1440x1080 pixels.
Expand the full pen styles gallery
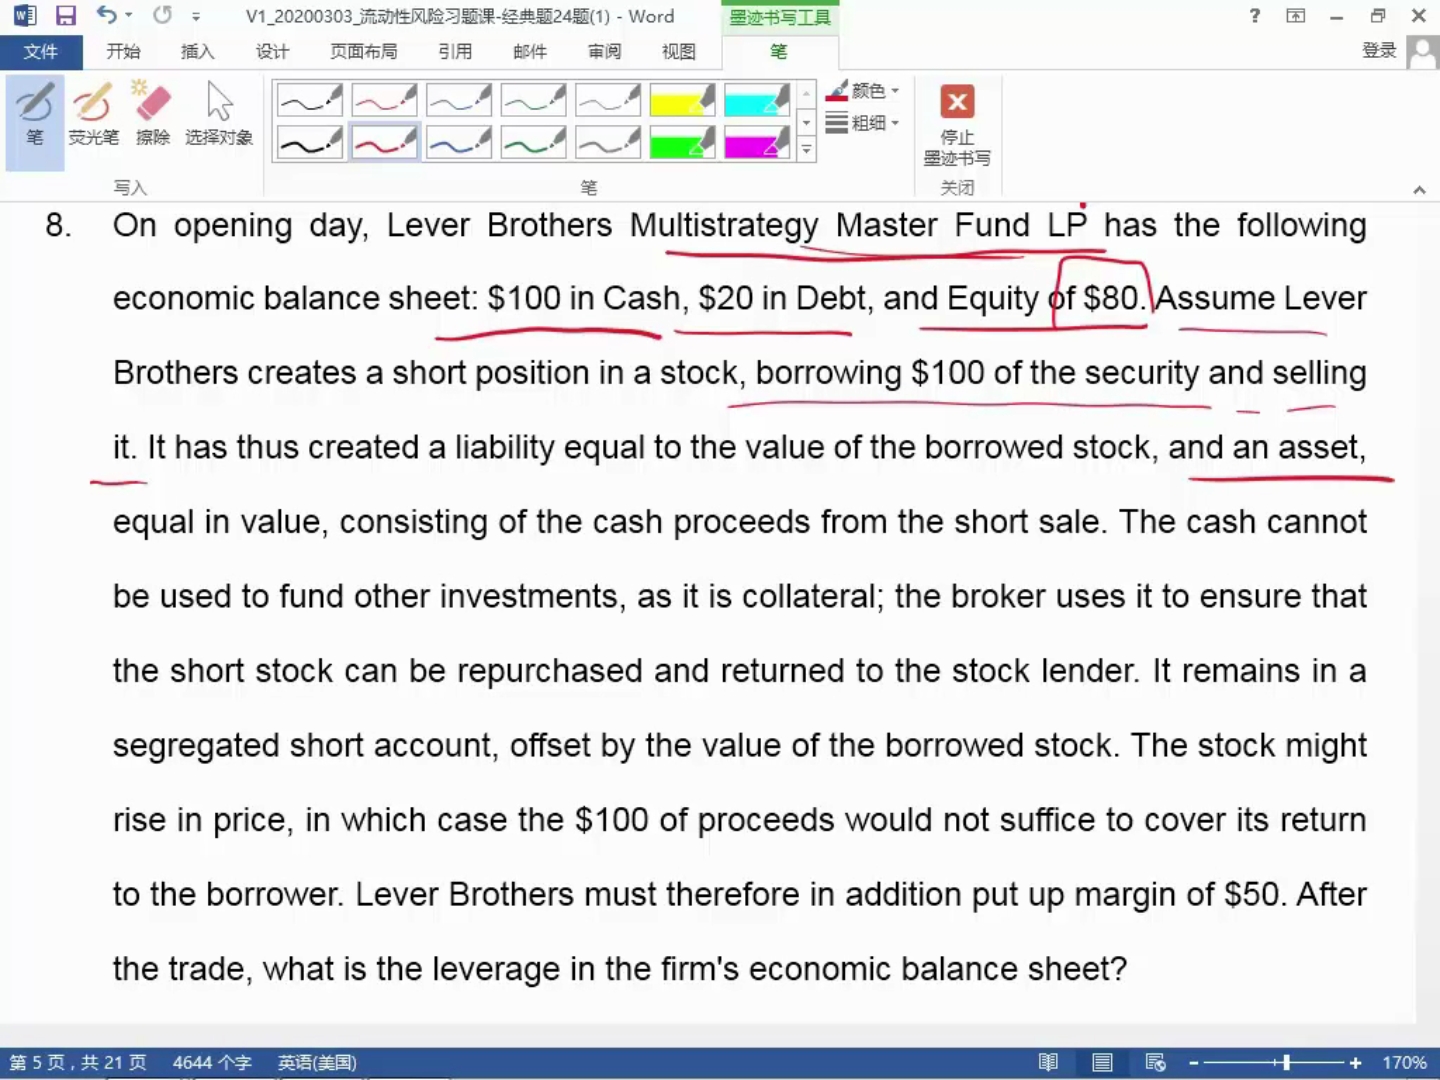point(807,150)
